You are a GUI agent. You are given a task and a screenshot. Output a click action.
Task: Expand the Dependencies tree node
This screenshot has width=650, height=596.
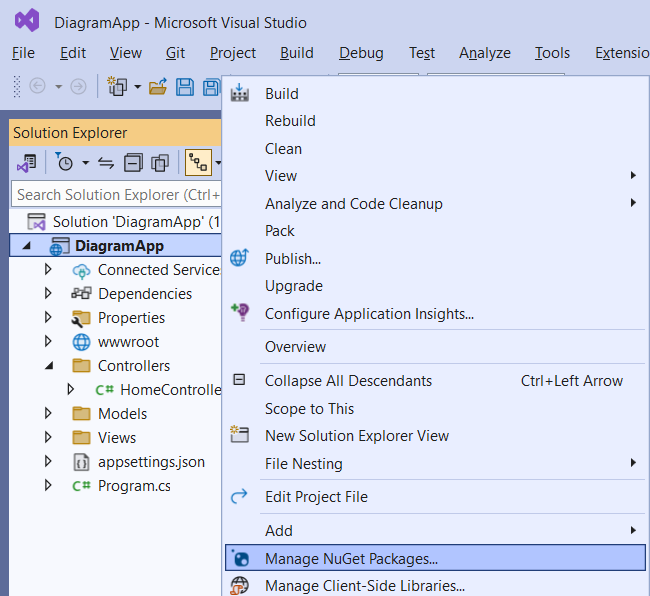click(x=48, y=294)
